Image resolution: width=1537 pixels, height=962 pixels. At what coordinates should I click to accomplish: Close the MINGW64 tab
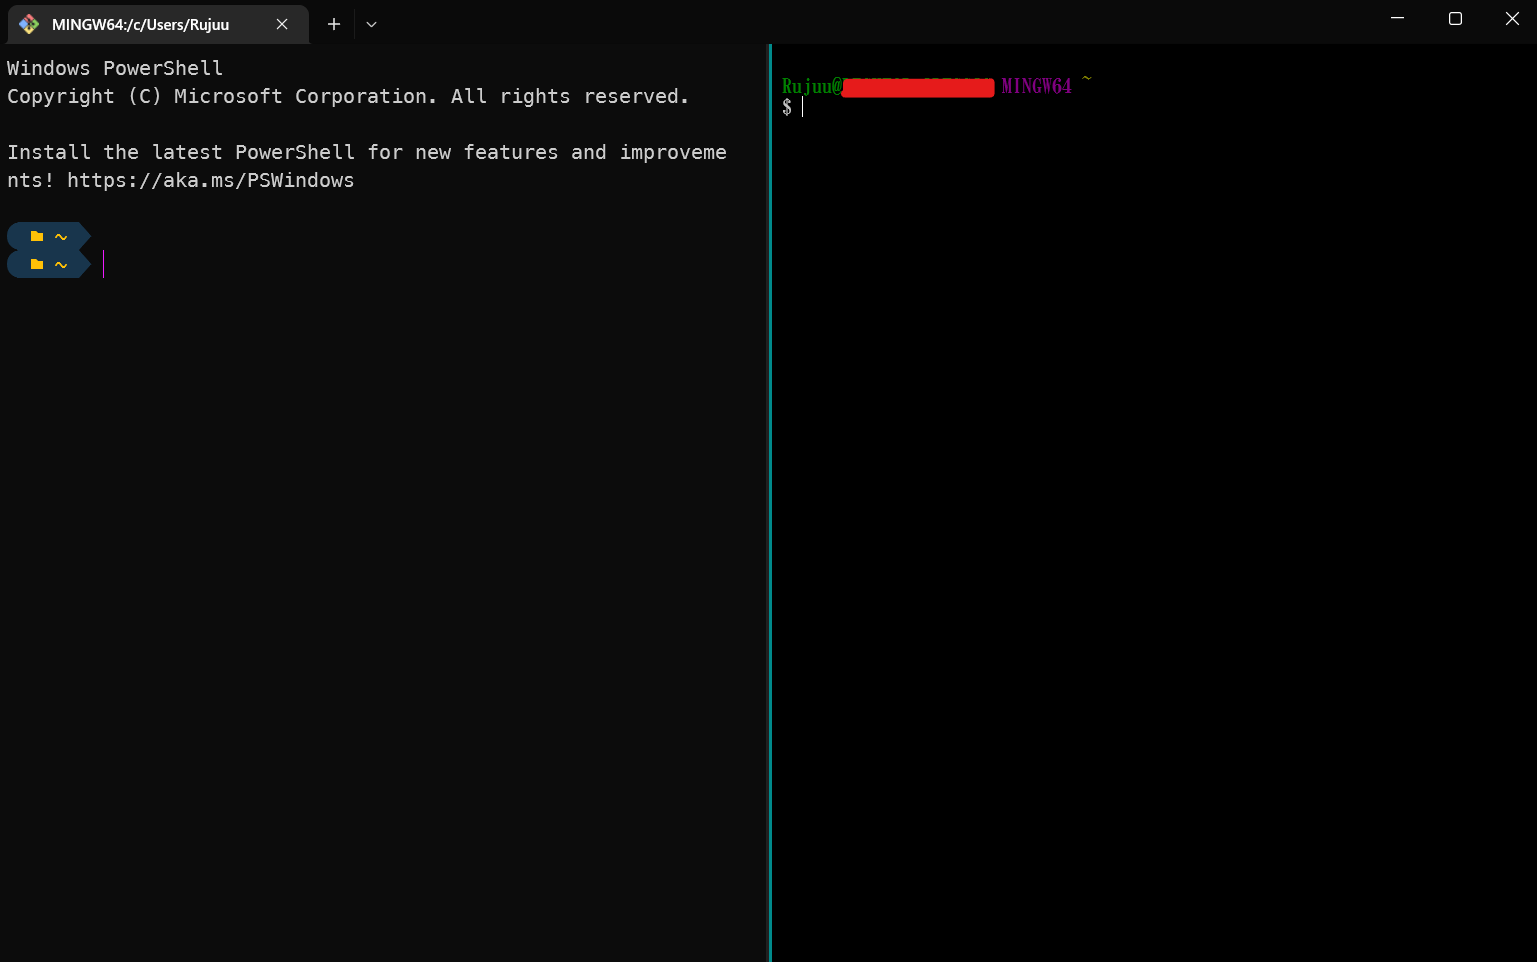(282, 24)
